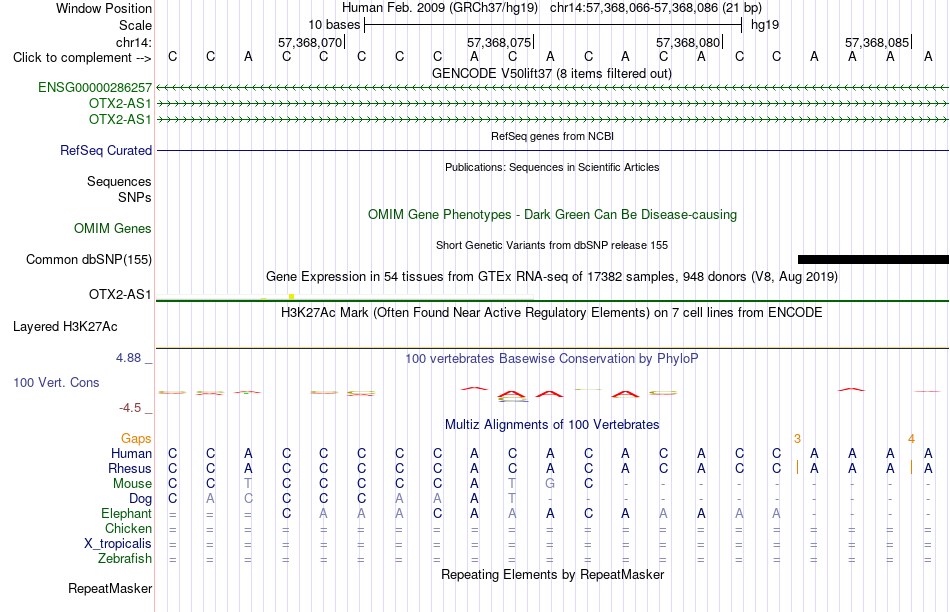Click the chr14:57,368,066-57,368,086 (21 bp) range text
The width and height of the screenshot is (950, 612).
click(656, 8)
